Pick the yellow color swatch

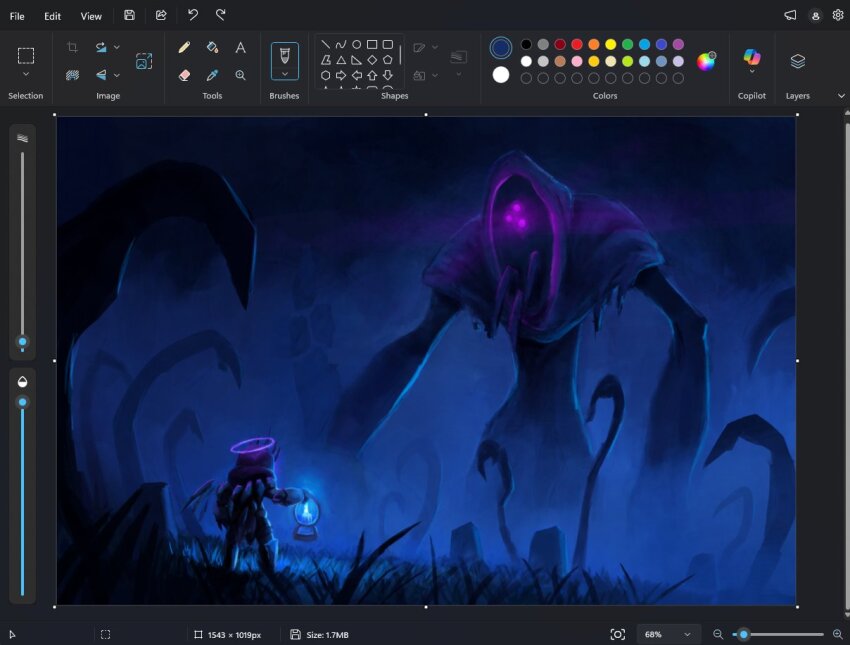pyautogui.click(x=610, y=44)
